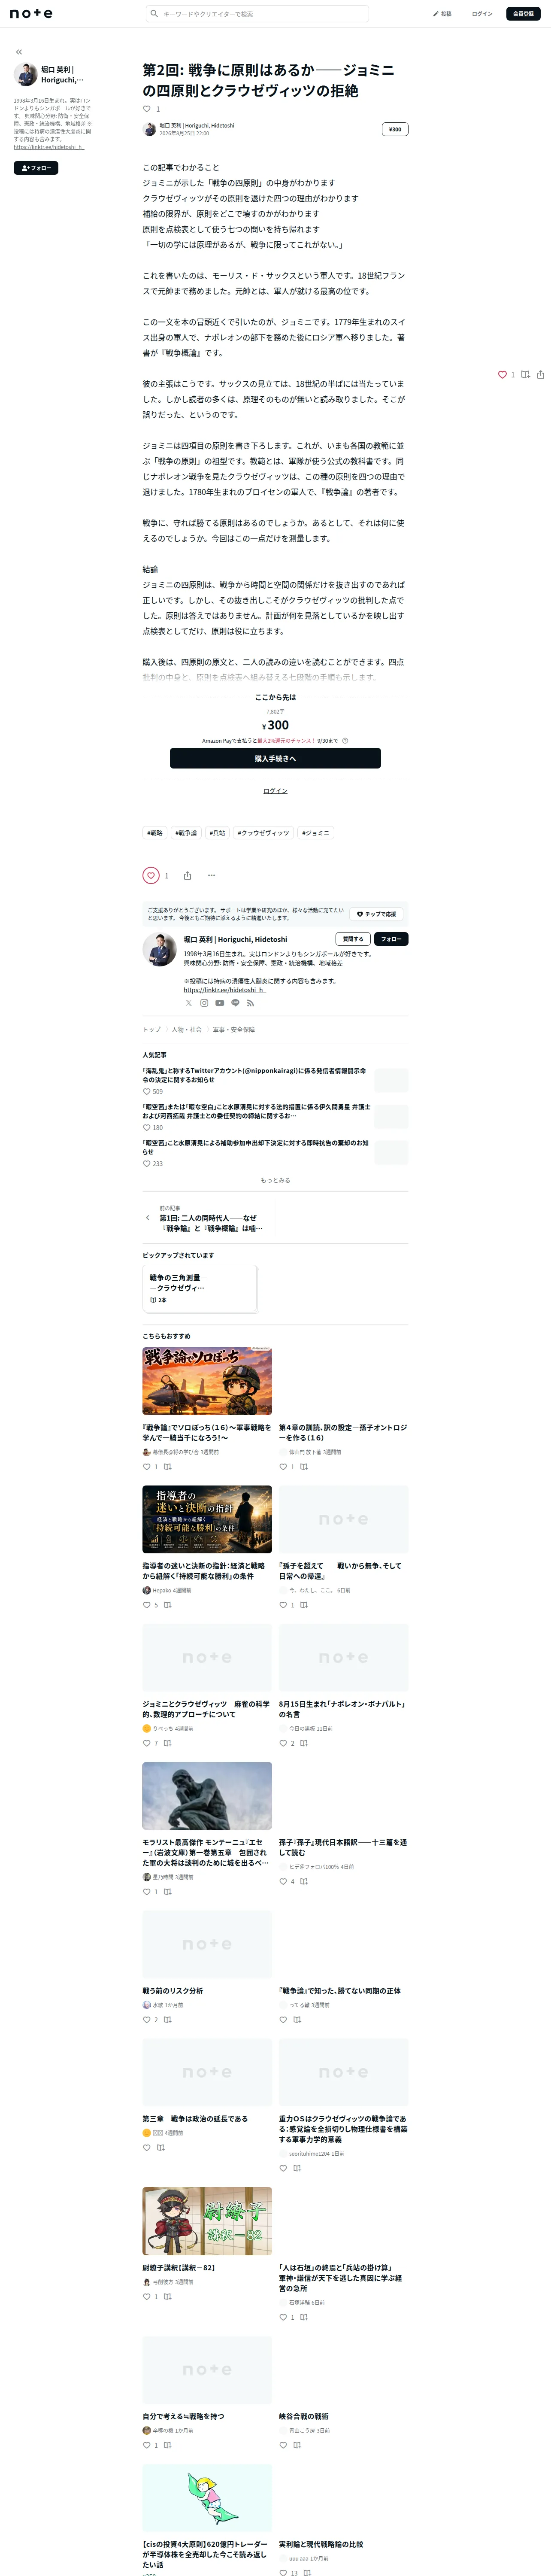Select the #クラウゼヴィッツ hashtag
551x2576 pixels.
point(263,833)
